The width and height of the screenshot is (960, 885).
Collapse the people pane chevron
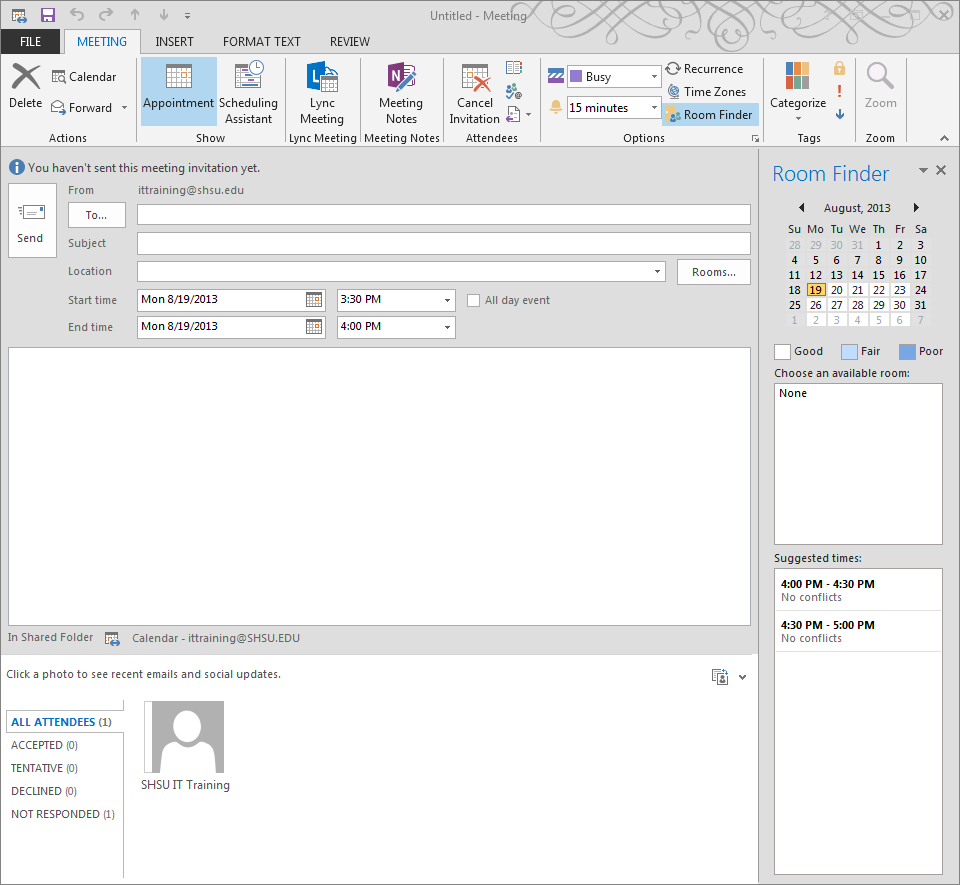pos(743,678)
